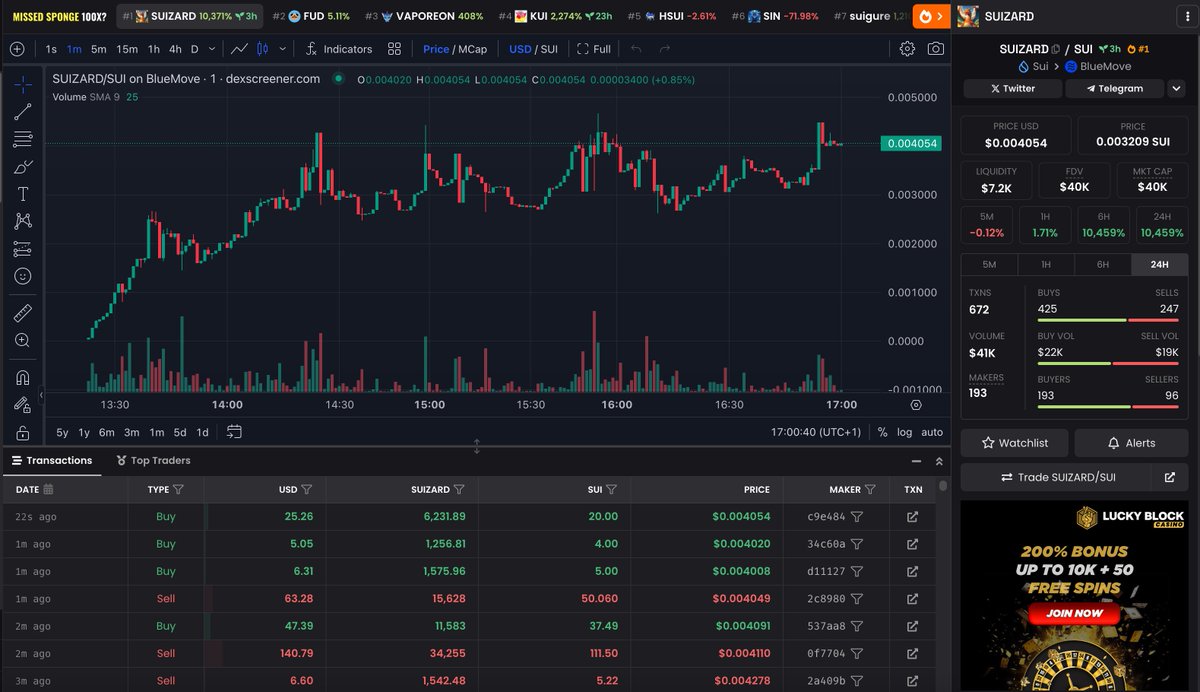Filter transactions by SUIZARD amount column
The width and height of the screenshot is (1200, 692).
(459, 490)
